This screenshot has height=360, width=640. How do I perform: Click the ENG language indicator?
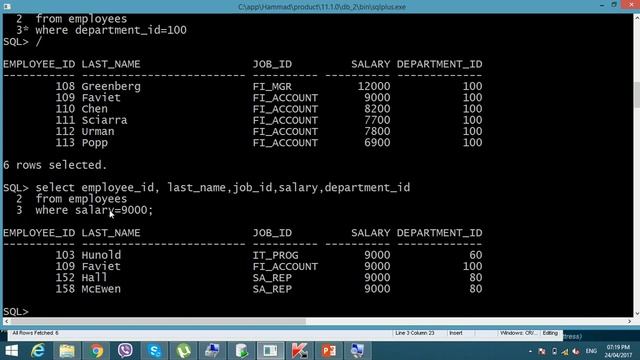point(591,351)
